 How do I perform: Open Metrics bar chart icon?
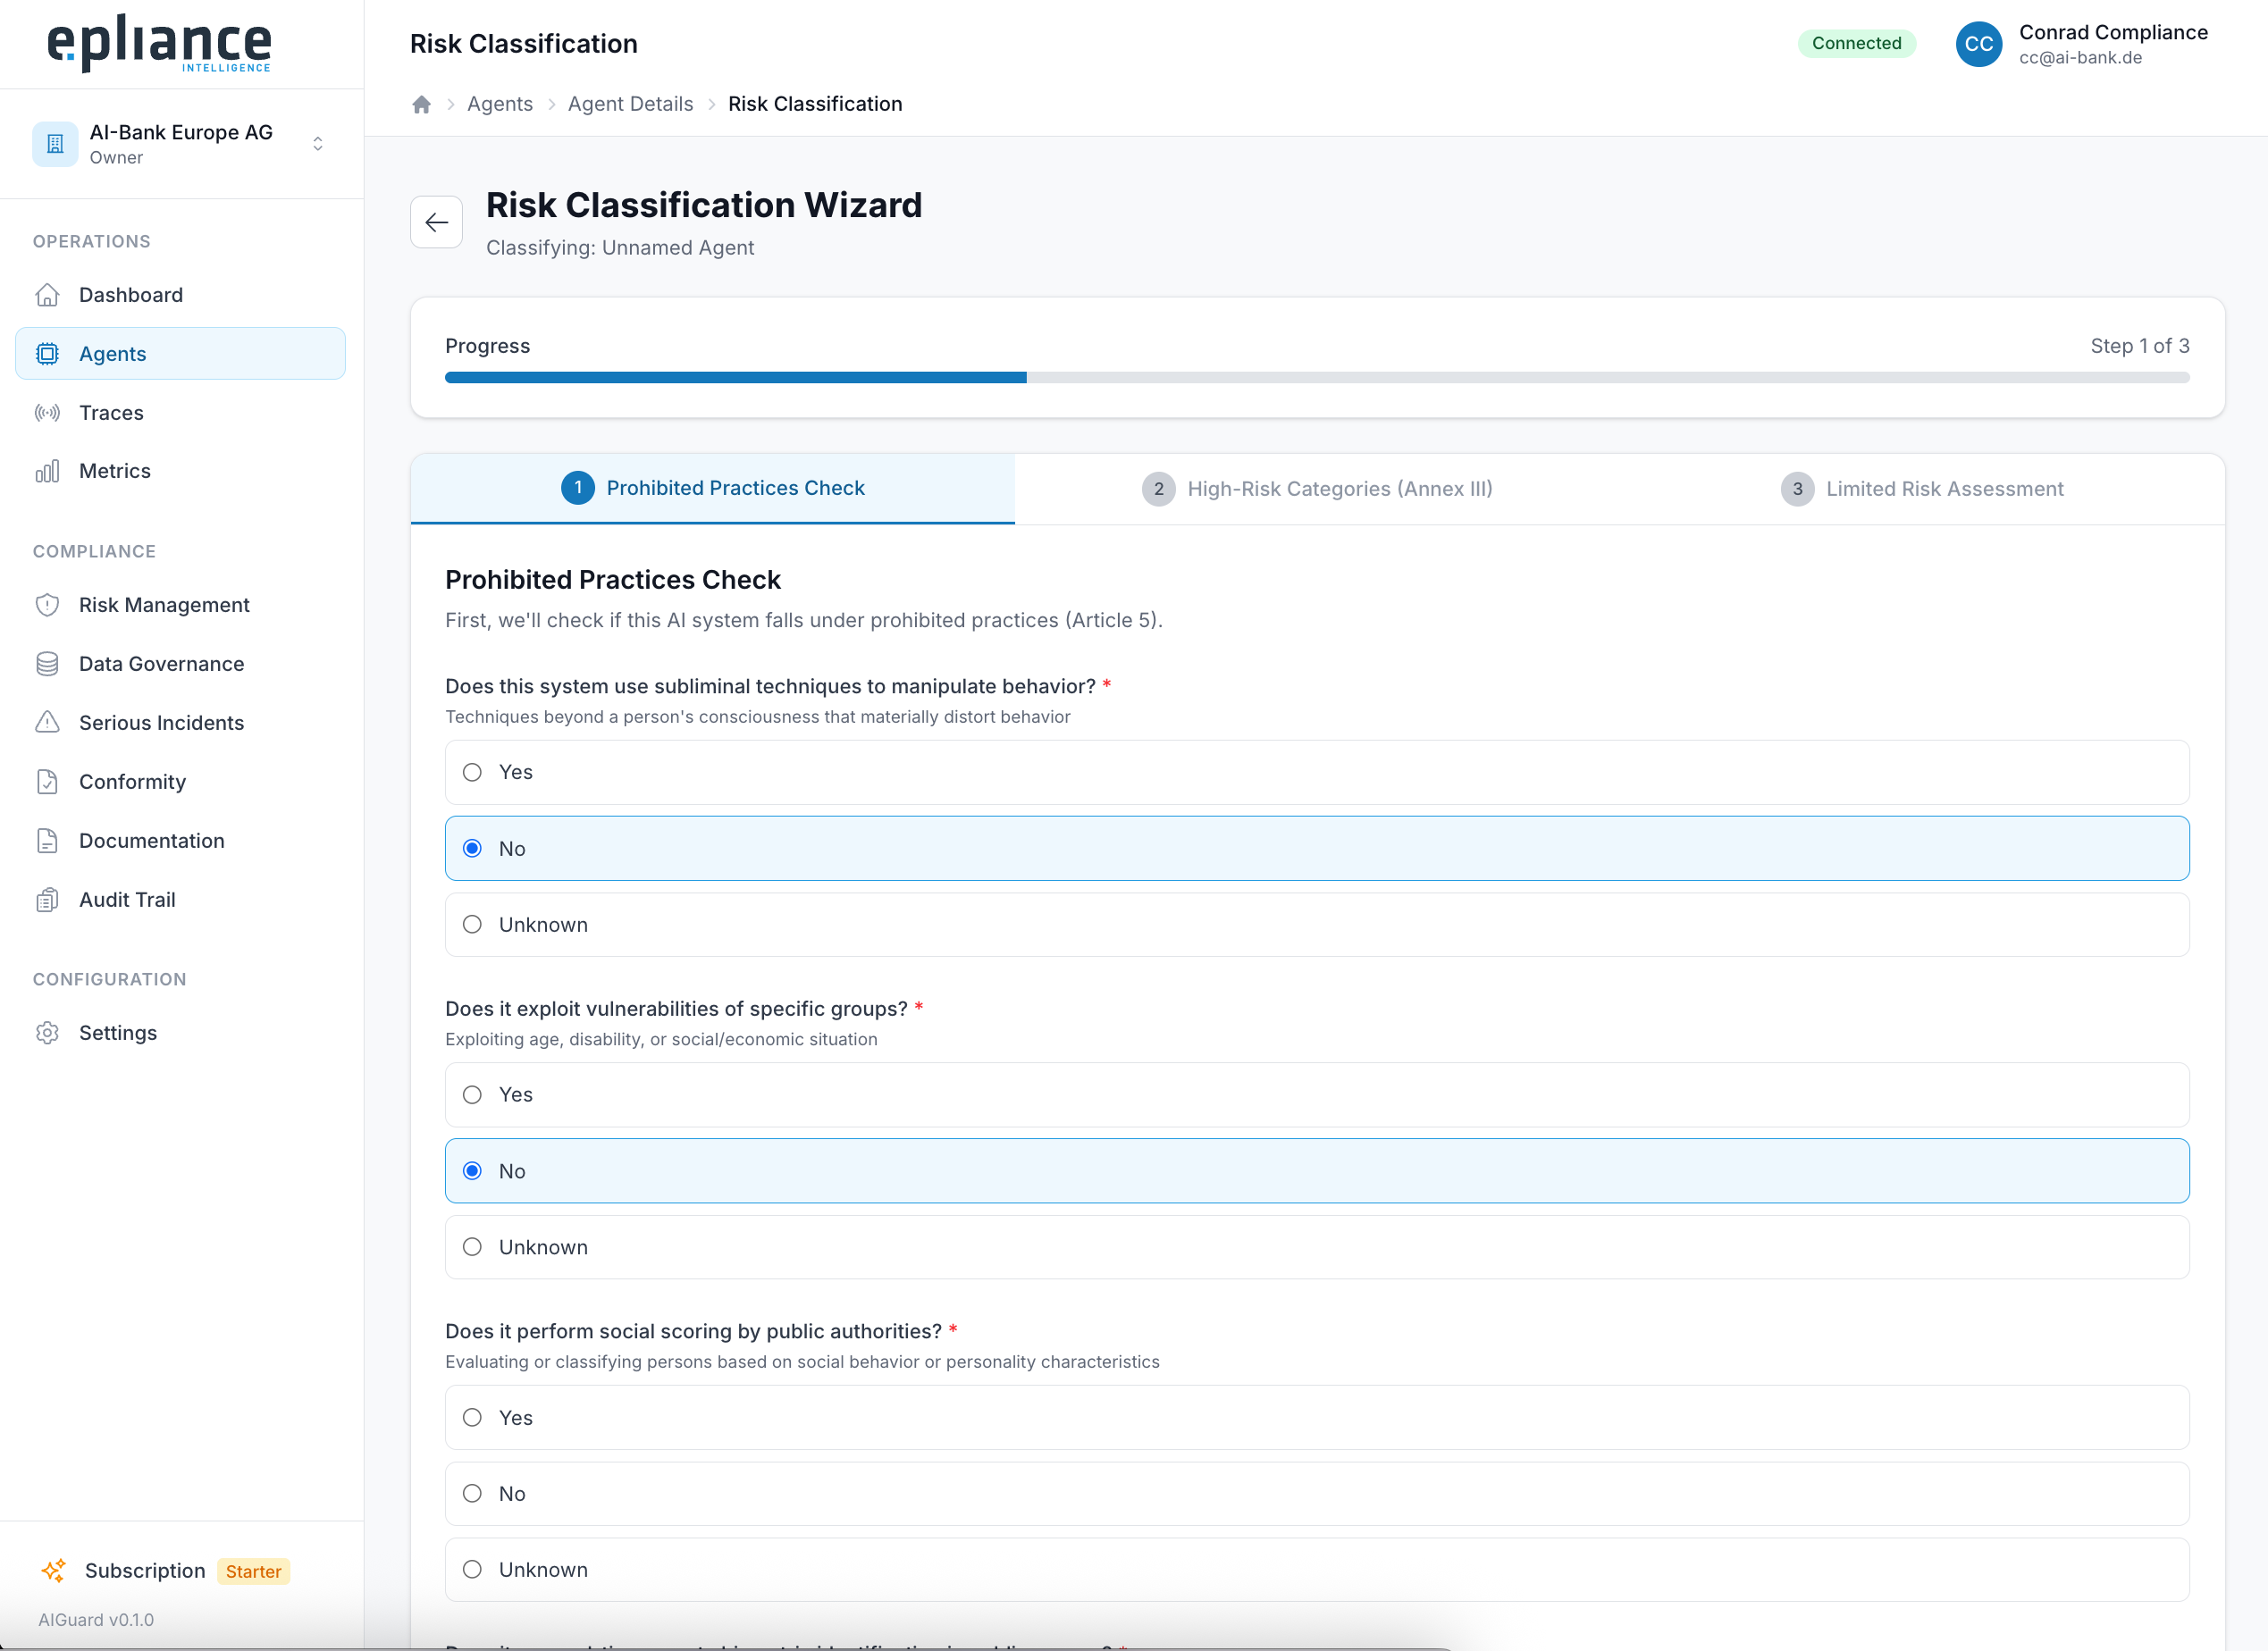47,471
